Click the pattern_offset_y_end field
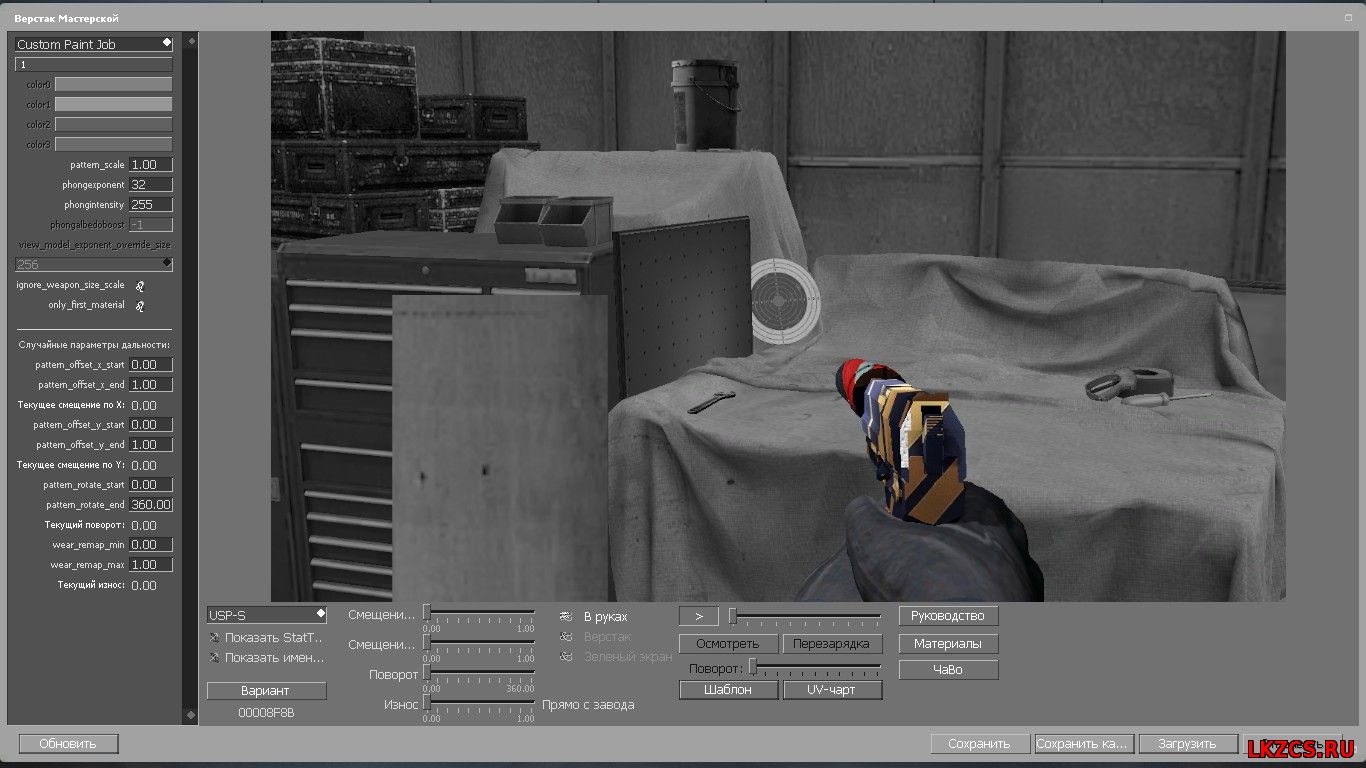This screenshot has height=768, width=1366. pos(151,445)
